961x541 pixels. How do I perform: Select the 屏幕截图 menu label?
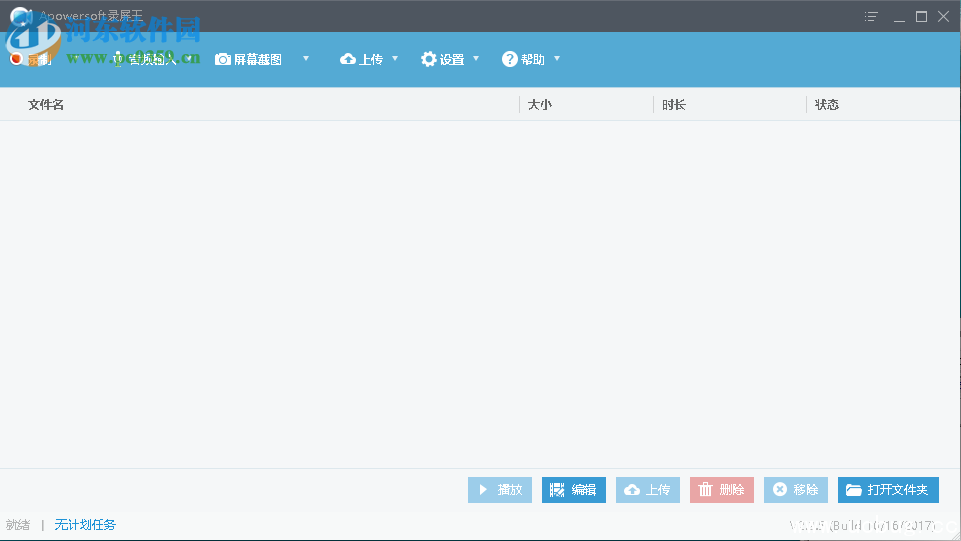pos(257,59)
